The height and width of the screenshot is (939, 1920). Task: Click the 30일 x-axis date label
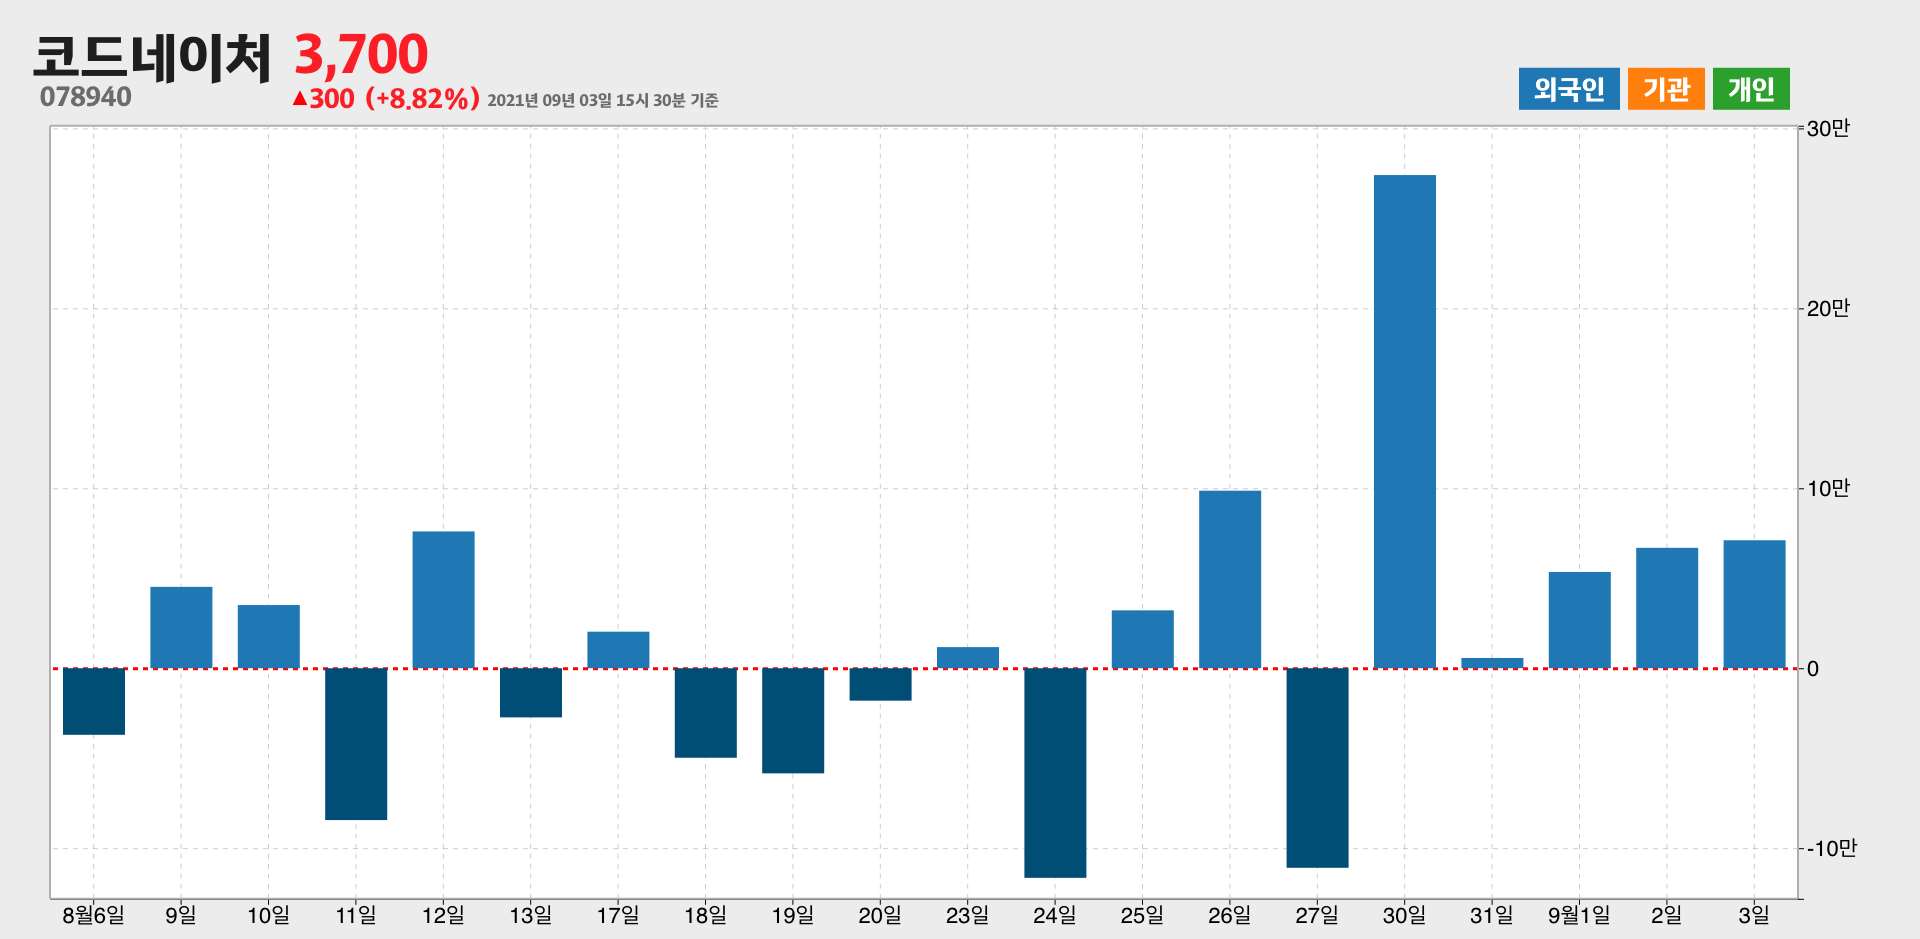(1405, 914)
